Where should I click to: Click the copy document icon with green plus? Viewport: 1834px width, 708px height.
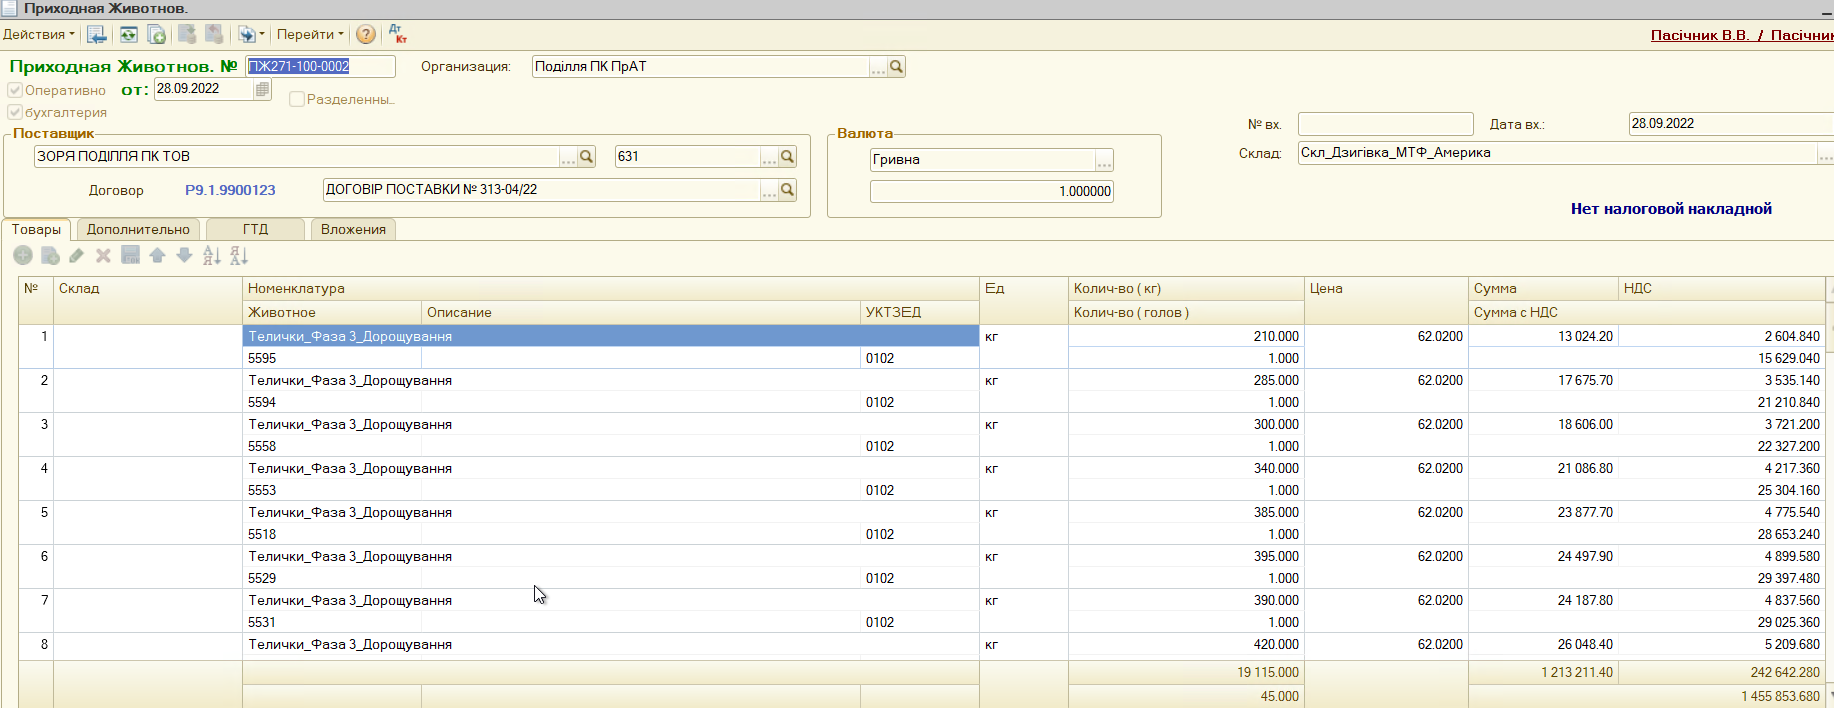coord(157,35)
